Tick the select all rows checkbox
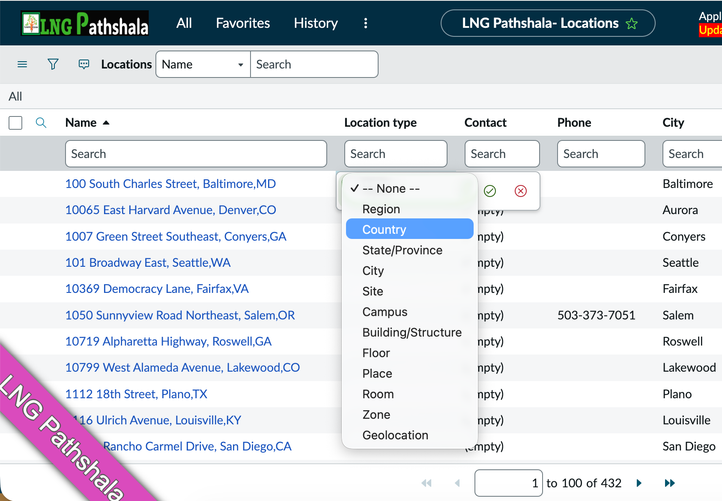This screenshot has width=722, height=501. pos(15,123)
